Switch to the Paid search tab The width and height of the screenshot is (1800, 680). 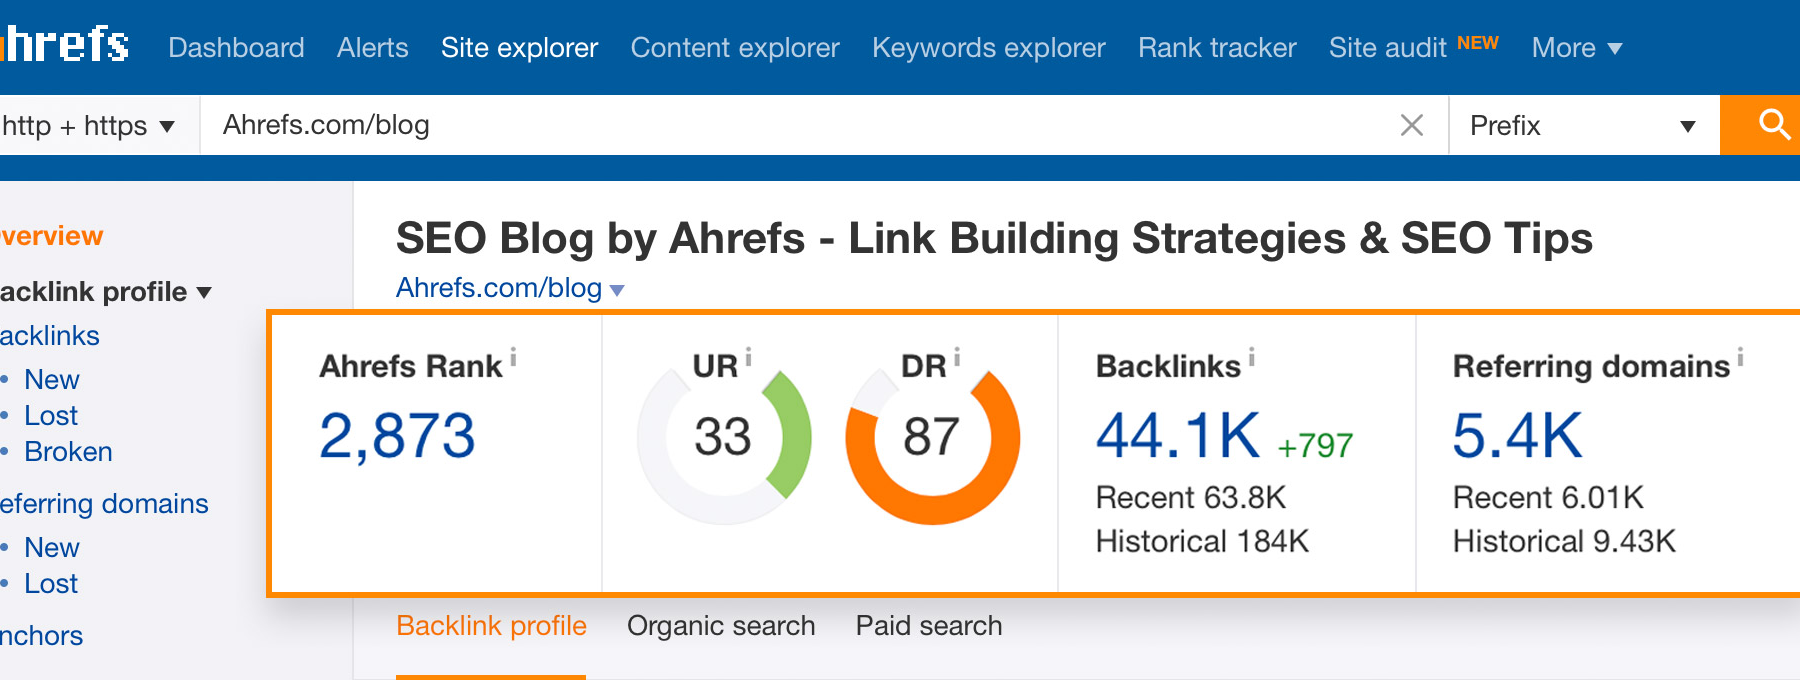929,626
